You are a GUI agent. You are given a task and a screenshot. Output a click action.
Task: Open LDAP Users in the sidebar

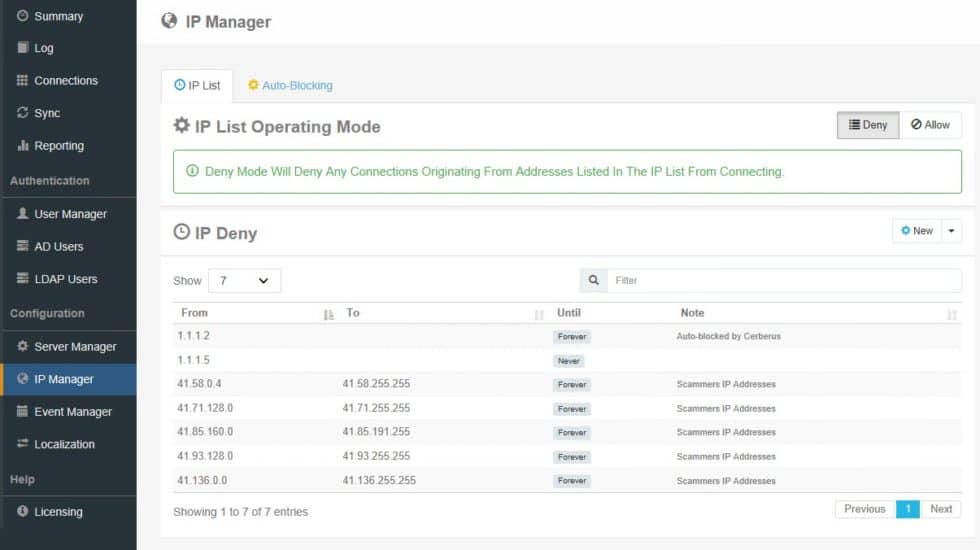click(x=66, y=279)
